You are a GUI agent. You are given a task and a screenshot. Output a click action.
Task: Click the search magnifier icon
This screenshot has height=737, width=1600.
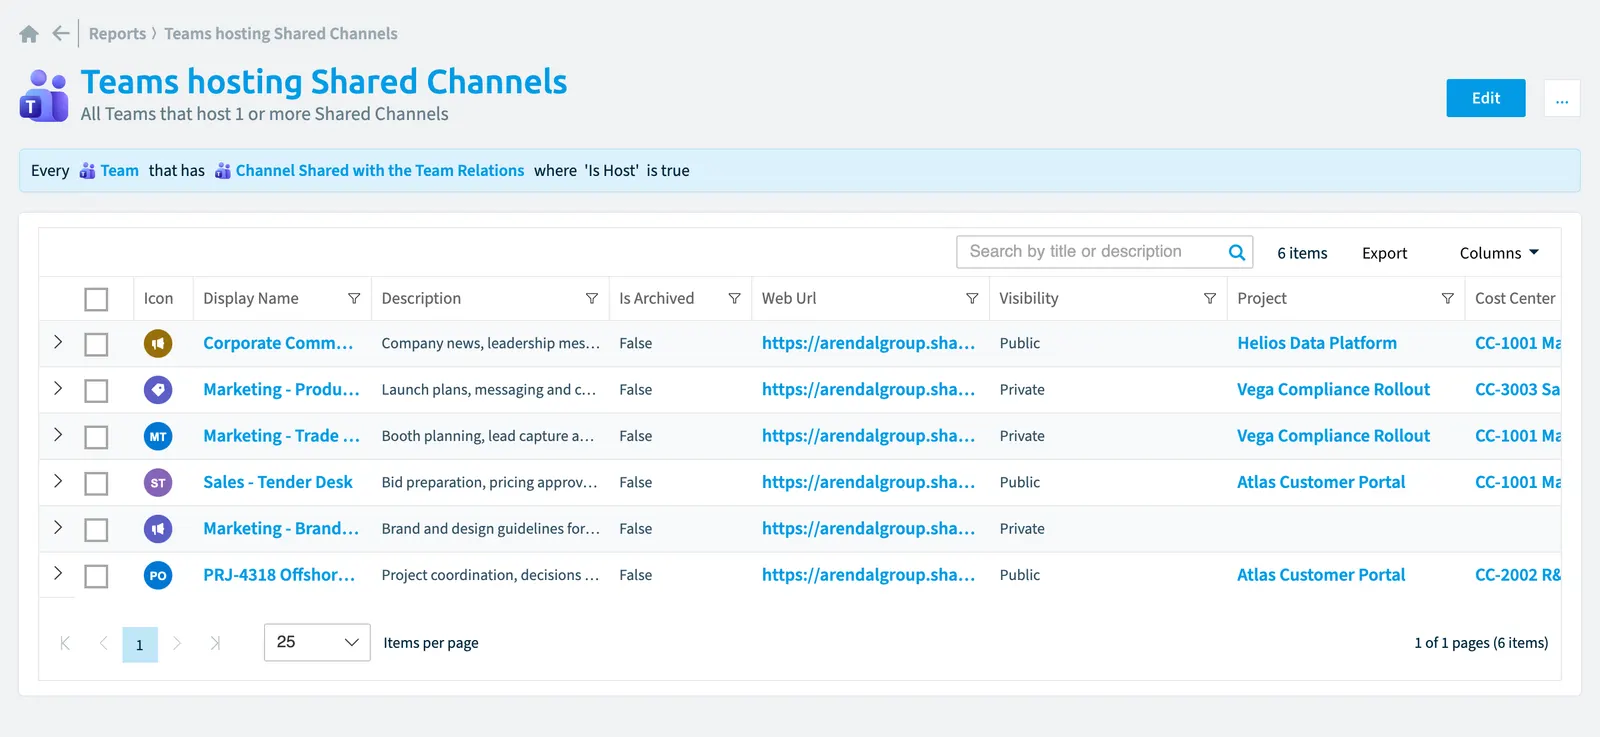click(x=1237, y=252)
